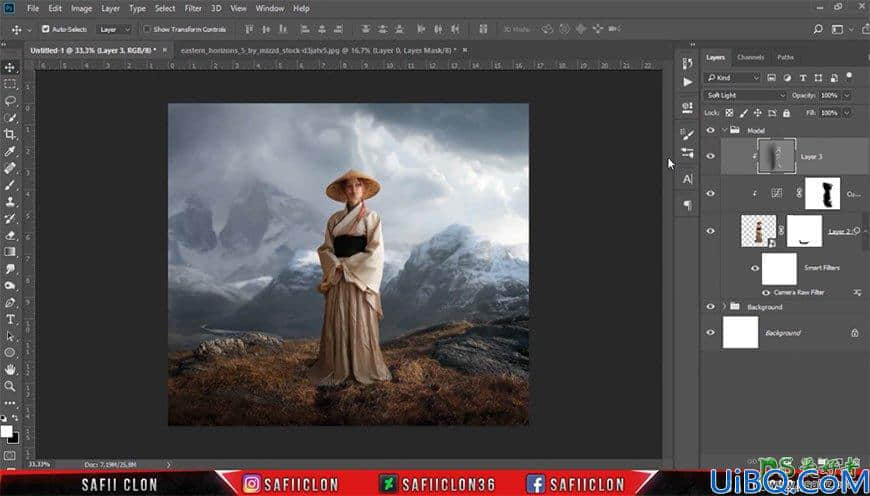Expand the Background group chevron

(x=724, y=307)
